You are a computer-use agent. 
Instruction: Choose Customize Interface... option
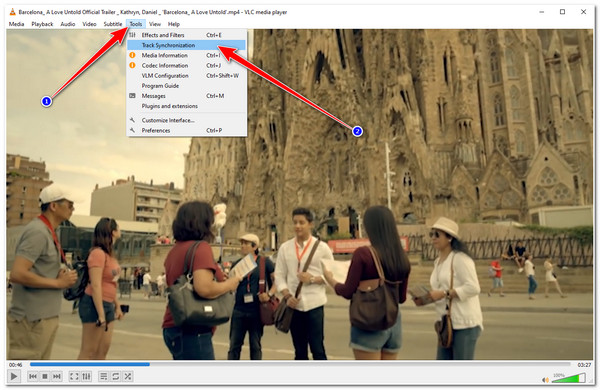pos(187,120)
